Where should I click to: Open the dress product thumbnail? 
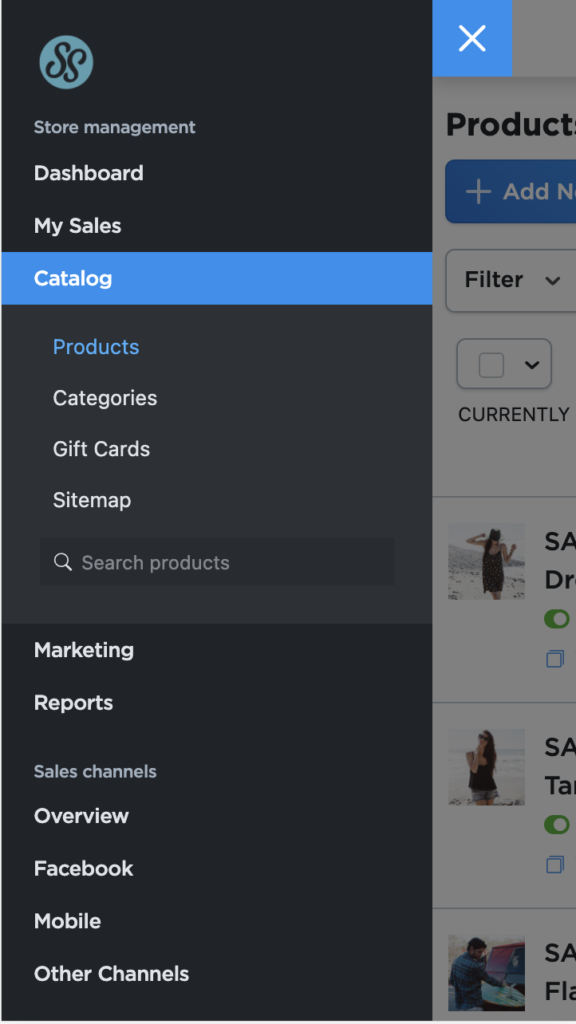coord(487,561)
